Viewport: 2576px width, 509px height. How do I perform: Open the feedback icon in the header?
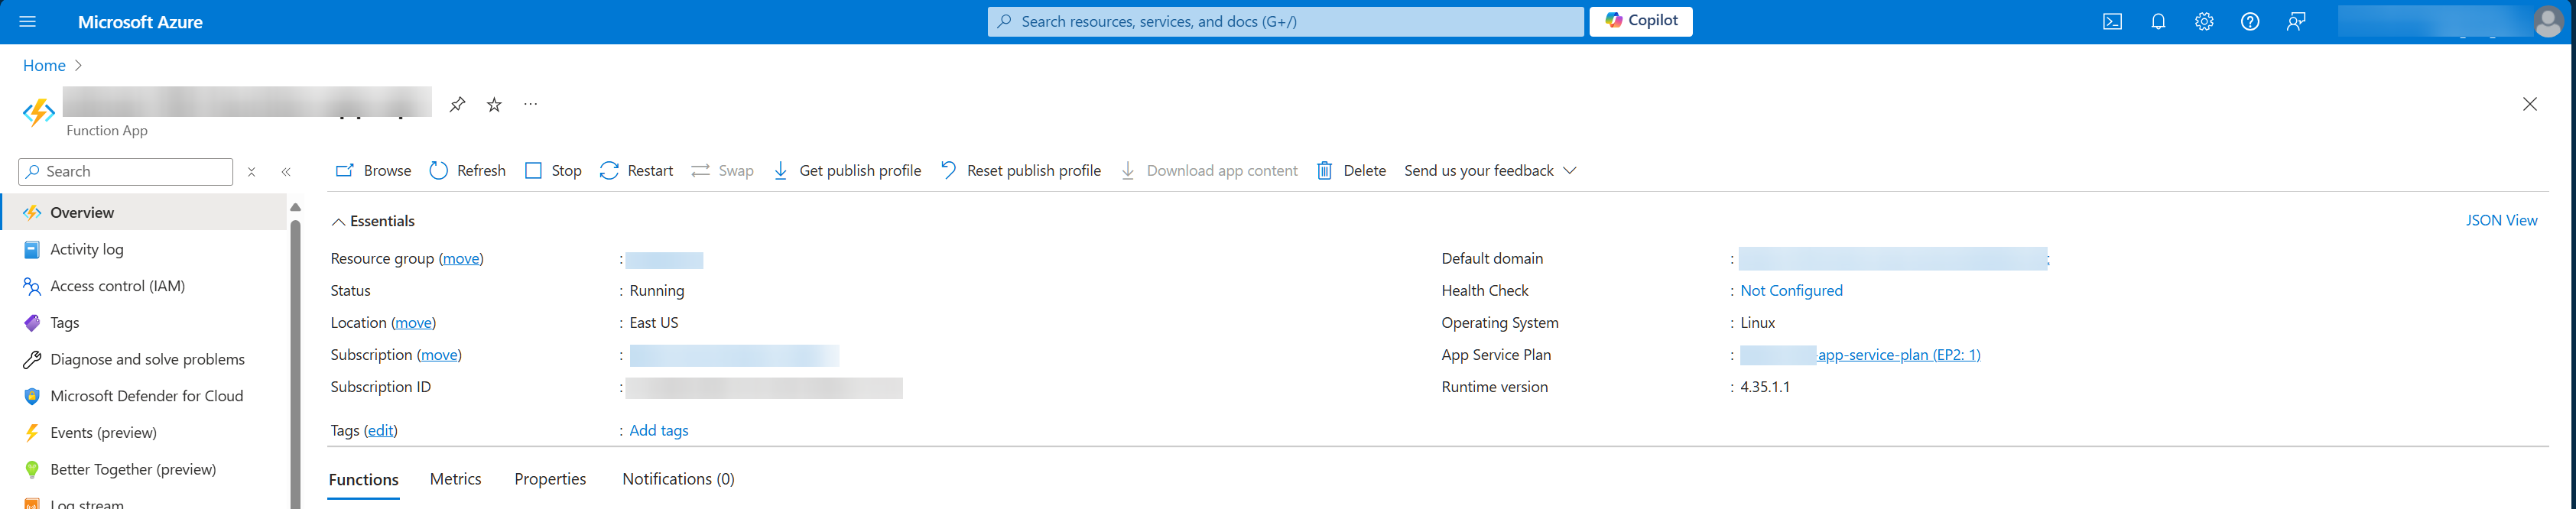[x=2296, y=22]
